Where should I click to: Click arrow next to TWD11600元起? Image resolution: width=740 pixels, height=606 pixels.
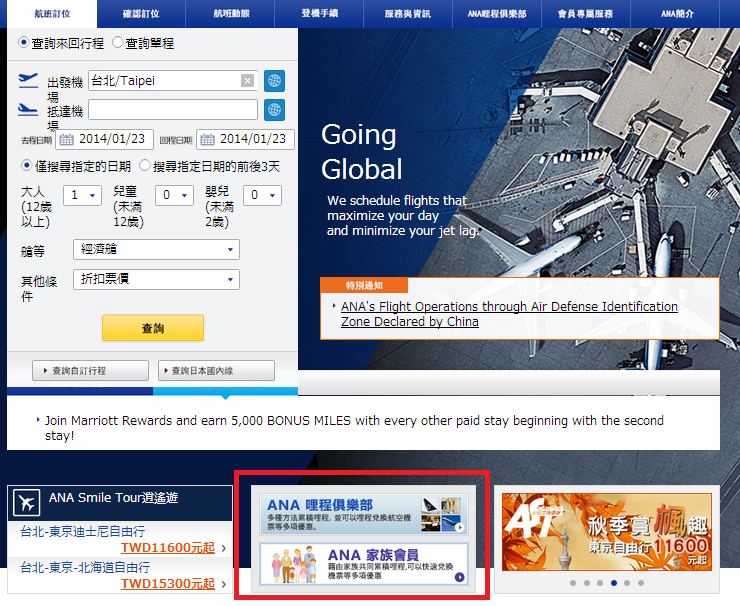(224, 548)
